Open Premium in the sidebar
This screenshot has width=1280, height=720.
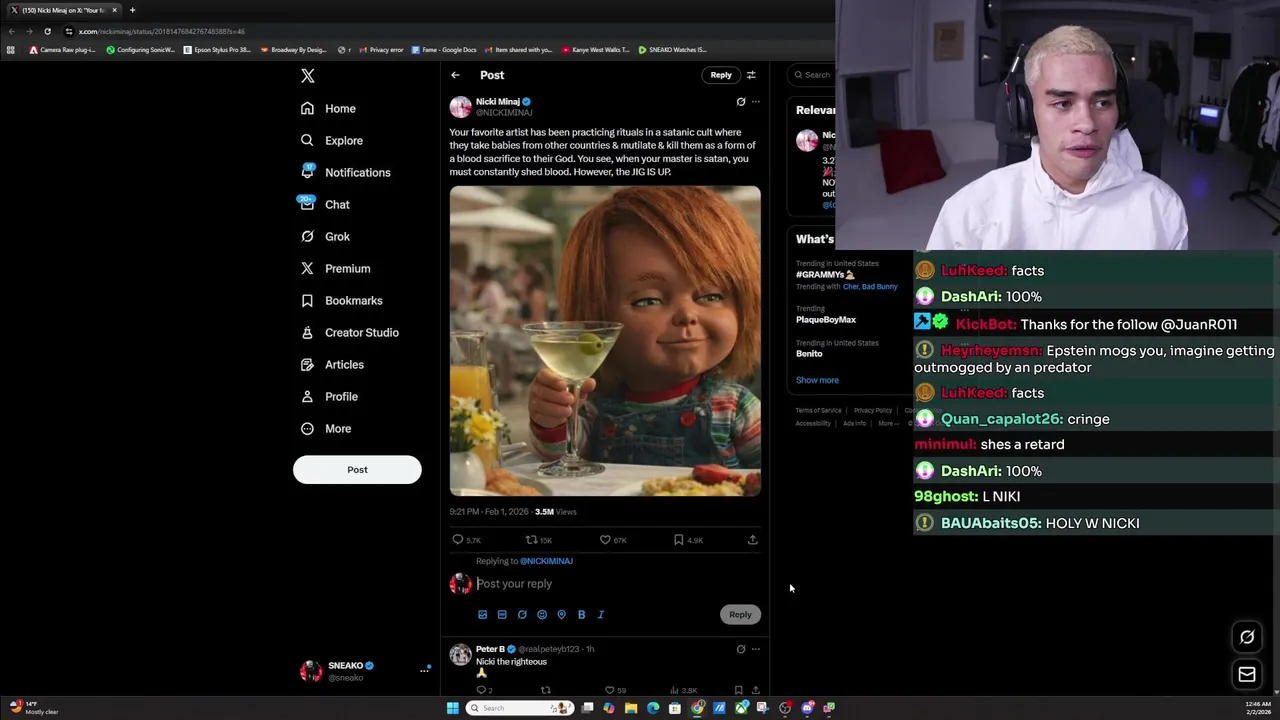pos(336,268)
